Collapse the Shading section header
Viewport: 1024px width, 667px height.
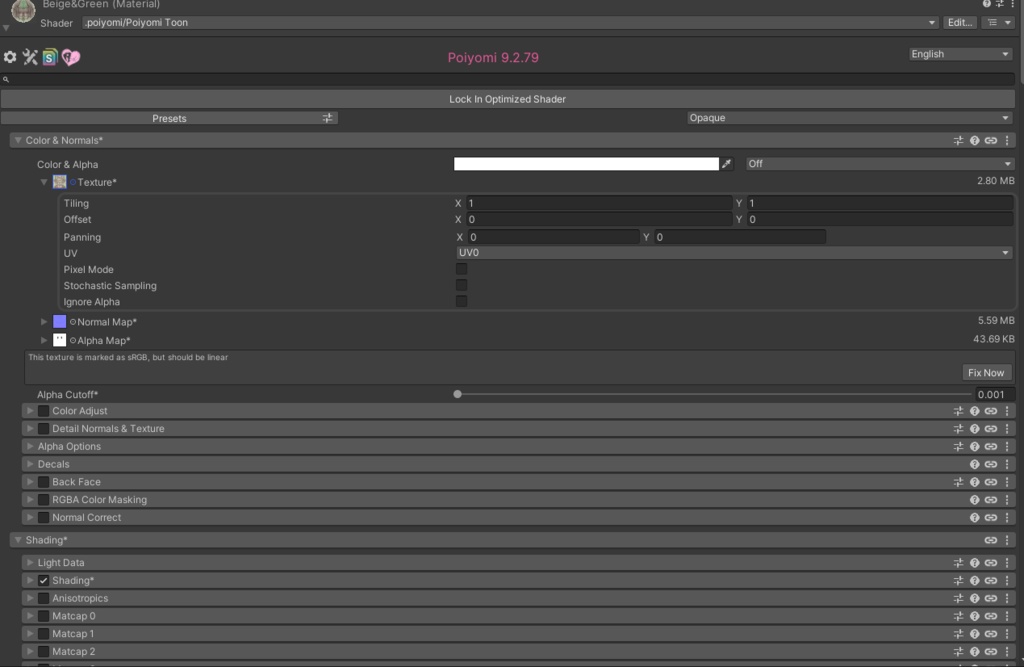click(18, 540)
